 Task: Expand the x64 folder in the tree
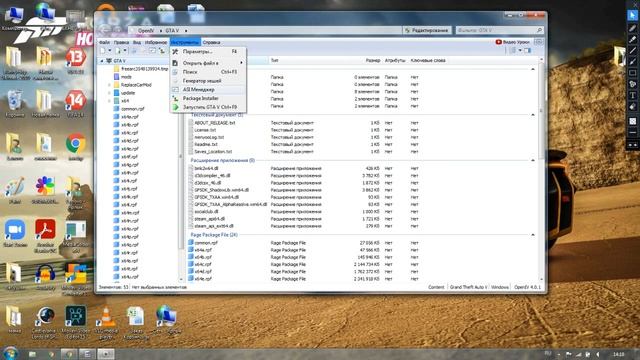point(109,101)
